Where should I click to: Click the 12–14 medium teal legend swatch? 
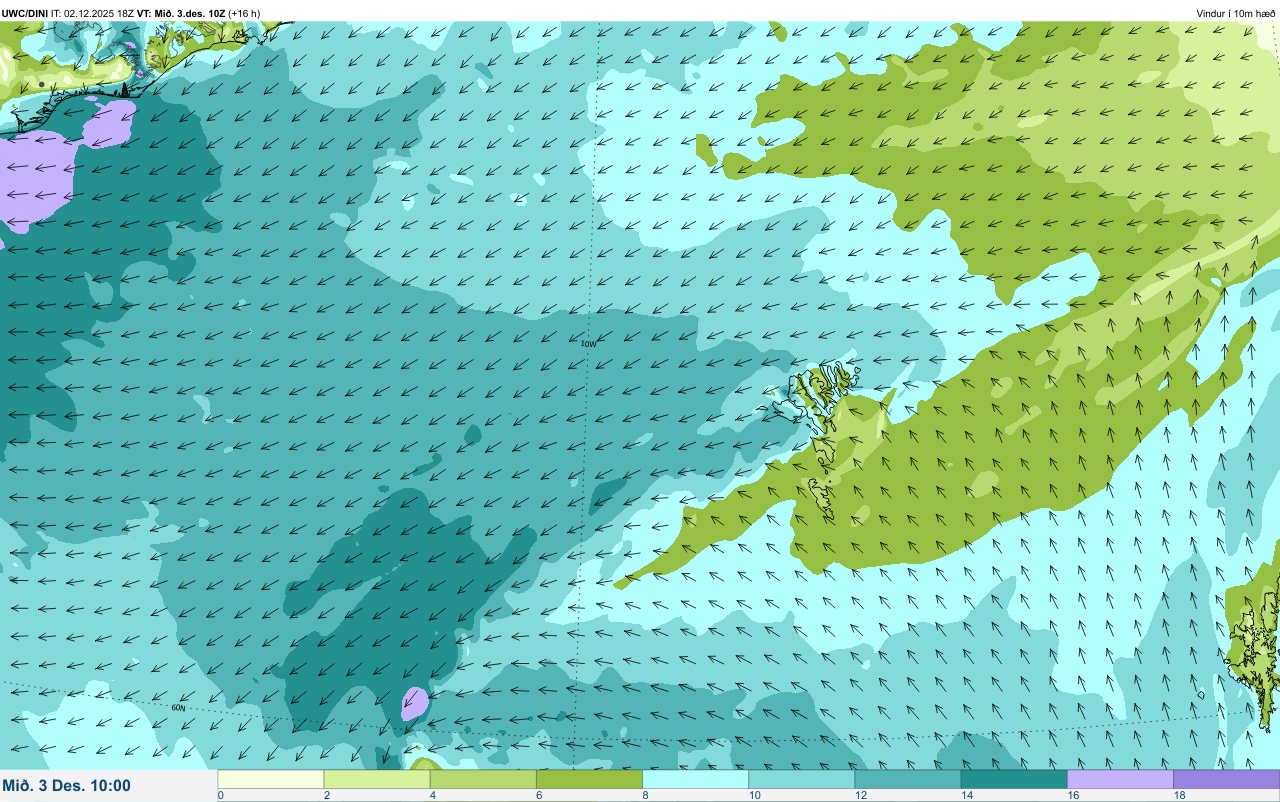tap(908, 779)
